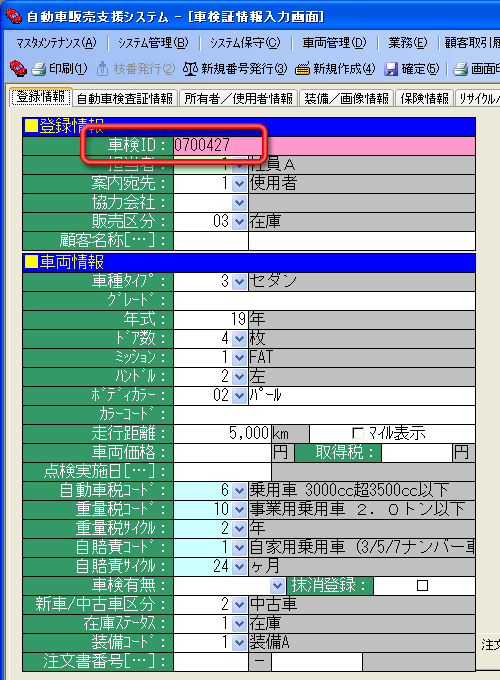Click the カラーコード input field
This screenshot has width=500, height=680.
coord(324,415)
